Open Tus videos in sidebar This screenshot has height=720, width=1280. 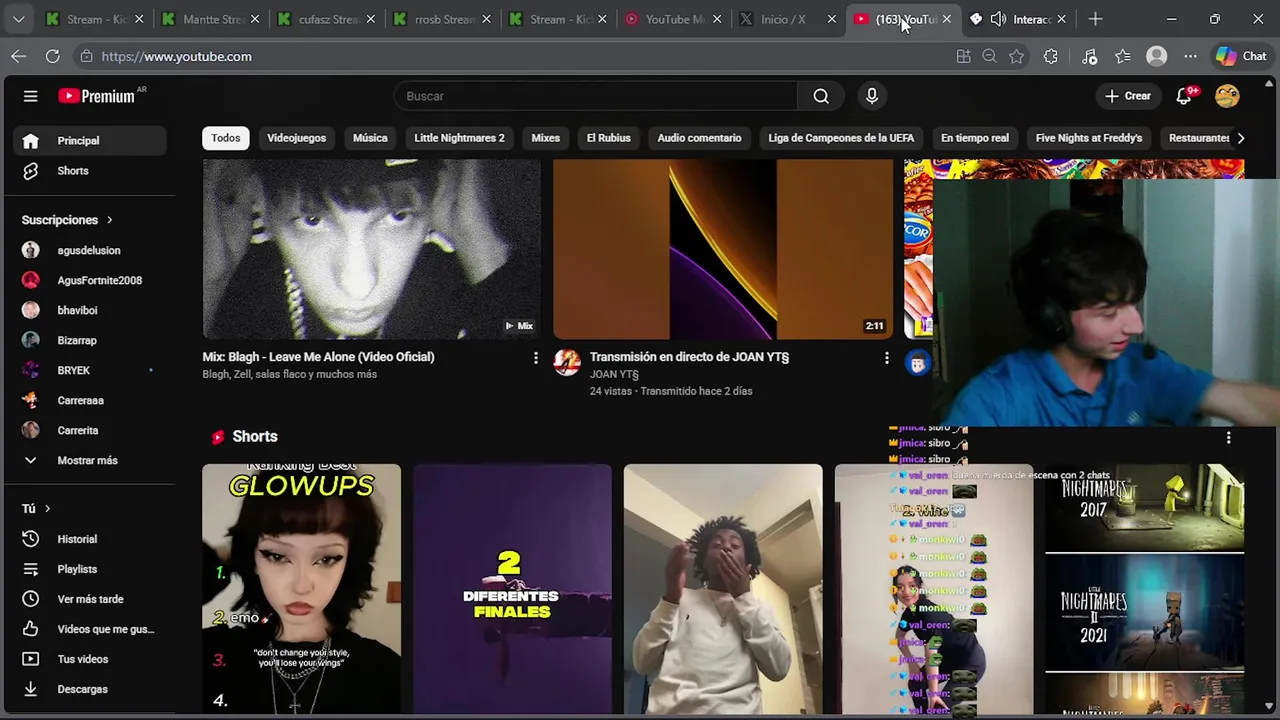(90, 659)
